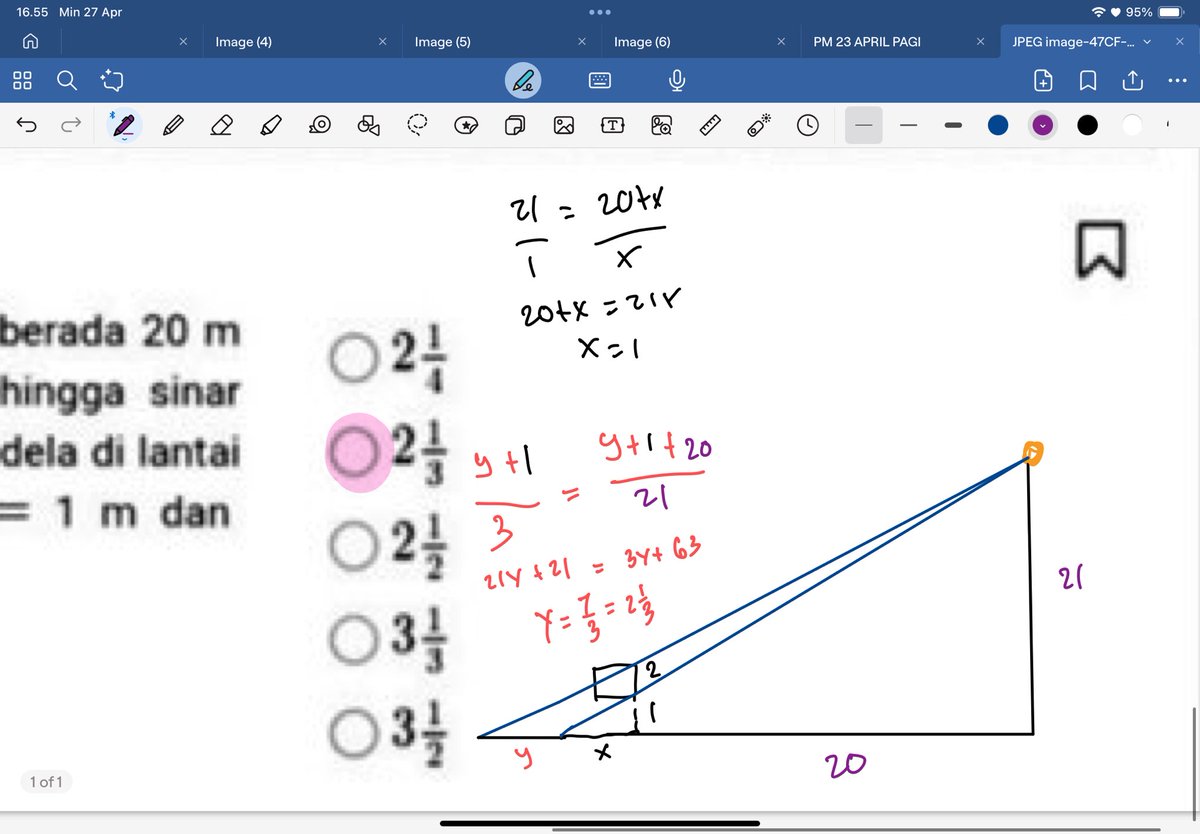Close the Image (6) tab
This screenshot has width=1200, height=834.
tap(781, 42)
